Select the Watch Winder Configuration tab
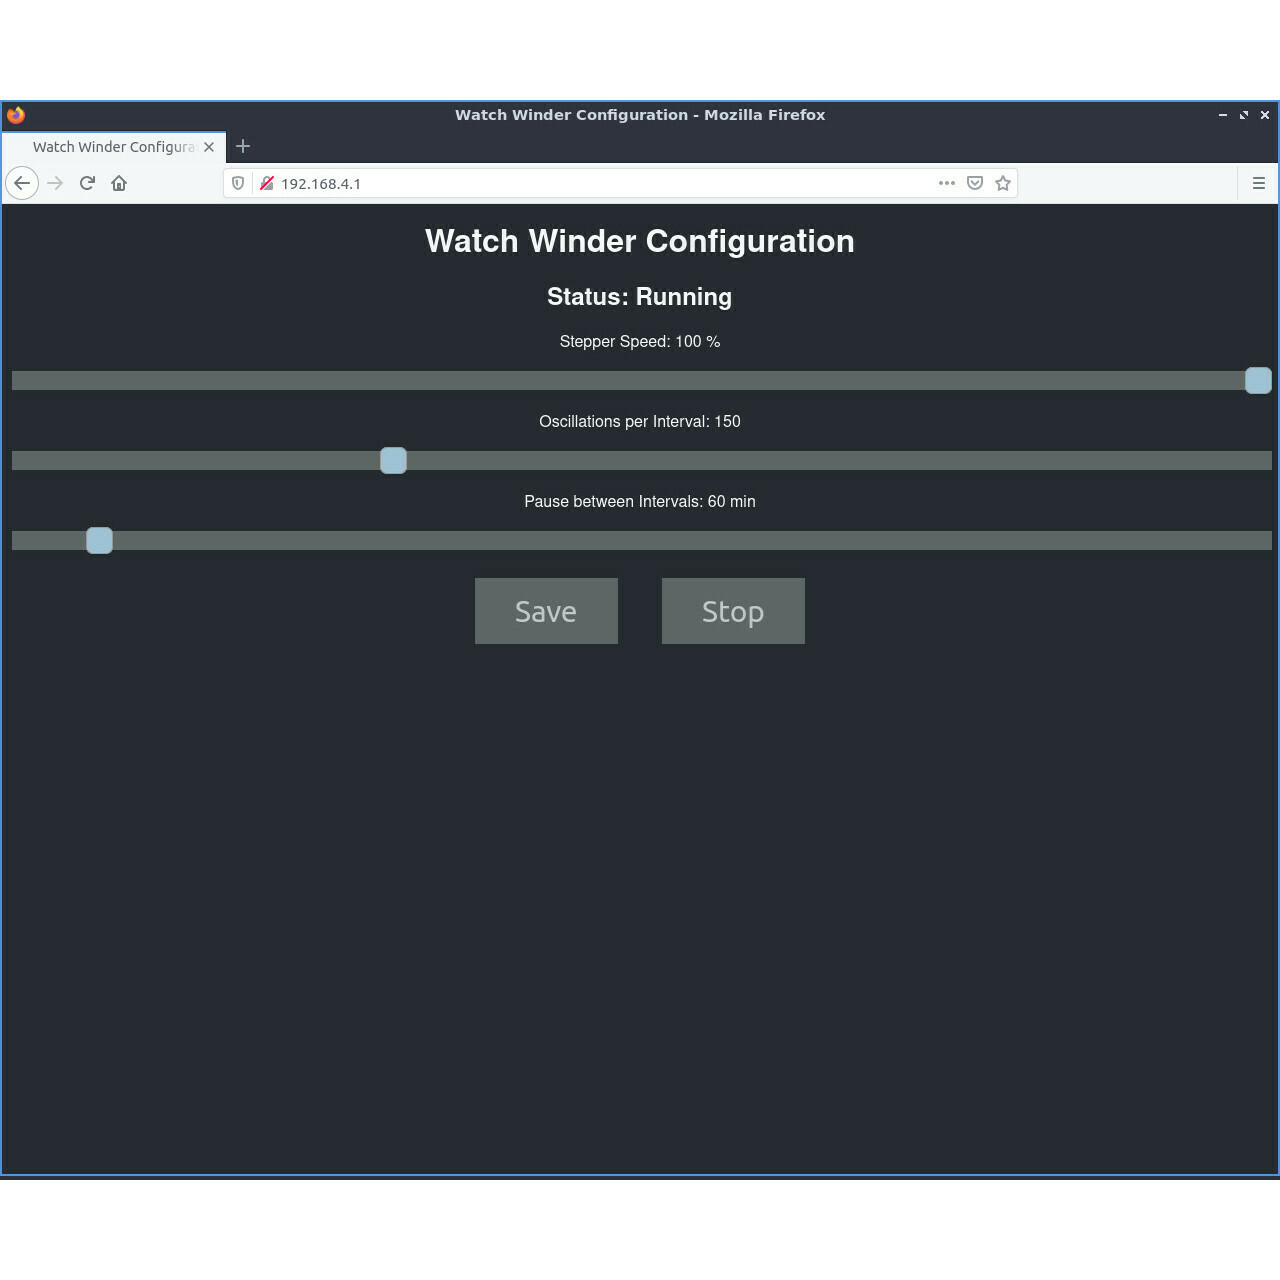1280x1280 pixels. pos(114,147)
